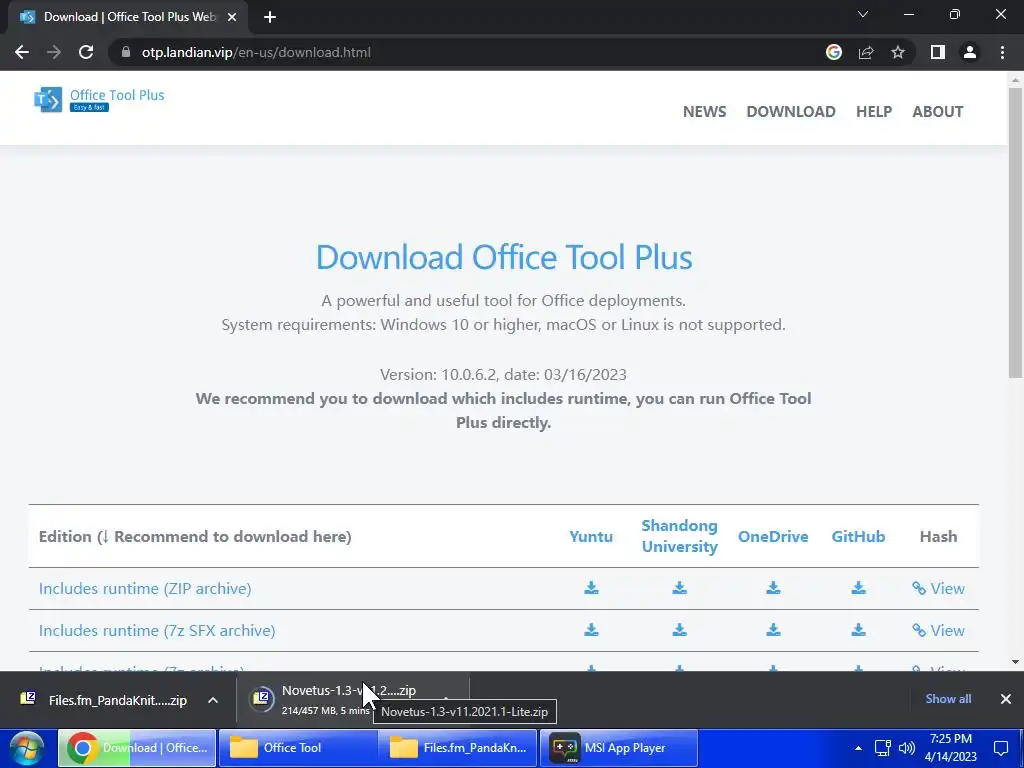
Task: Download 7z SFX archive from GitHub
Action: click(858, 630)
